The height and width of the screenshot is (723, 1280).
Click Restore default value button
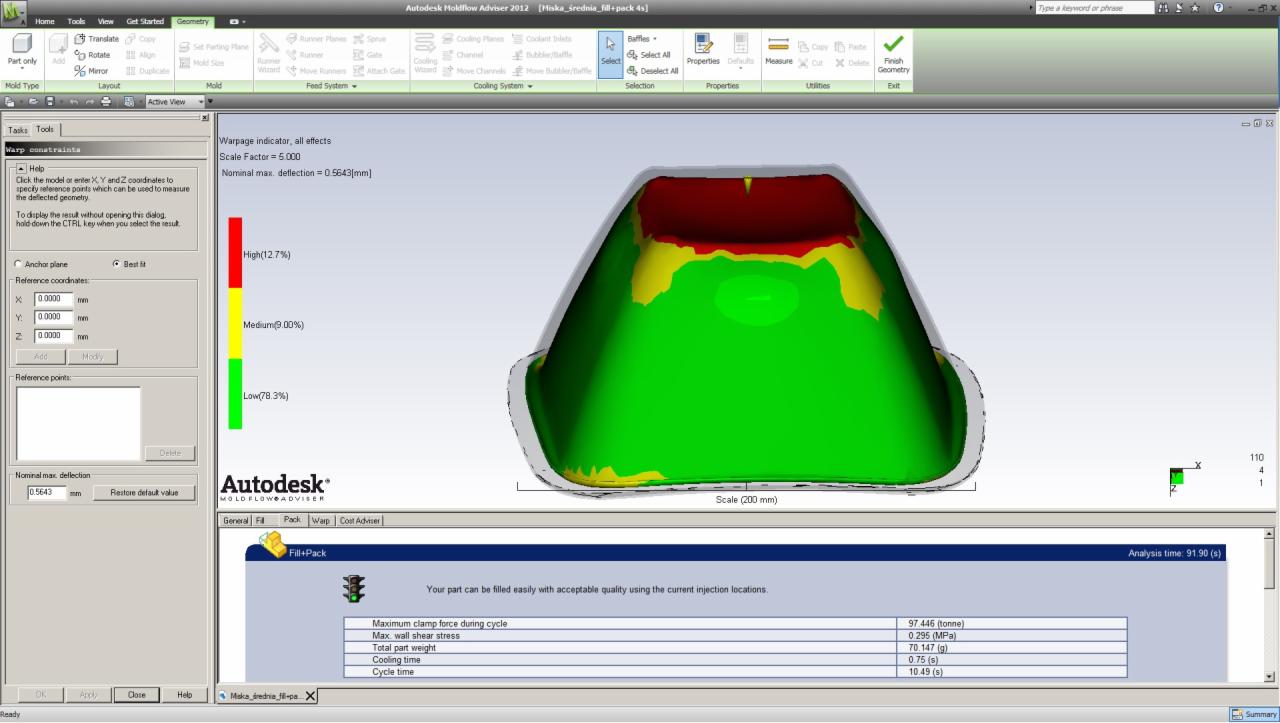click(x=144, y=493)
